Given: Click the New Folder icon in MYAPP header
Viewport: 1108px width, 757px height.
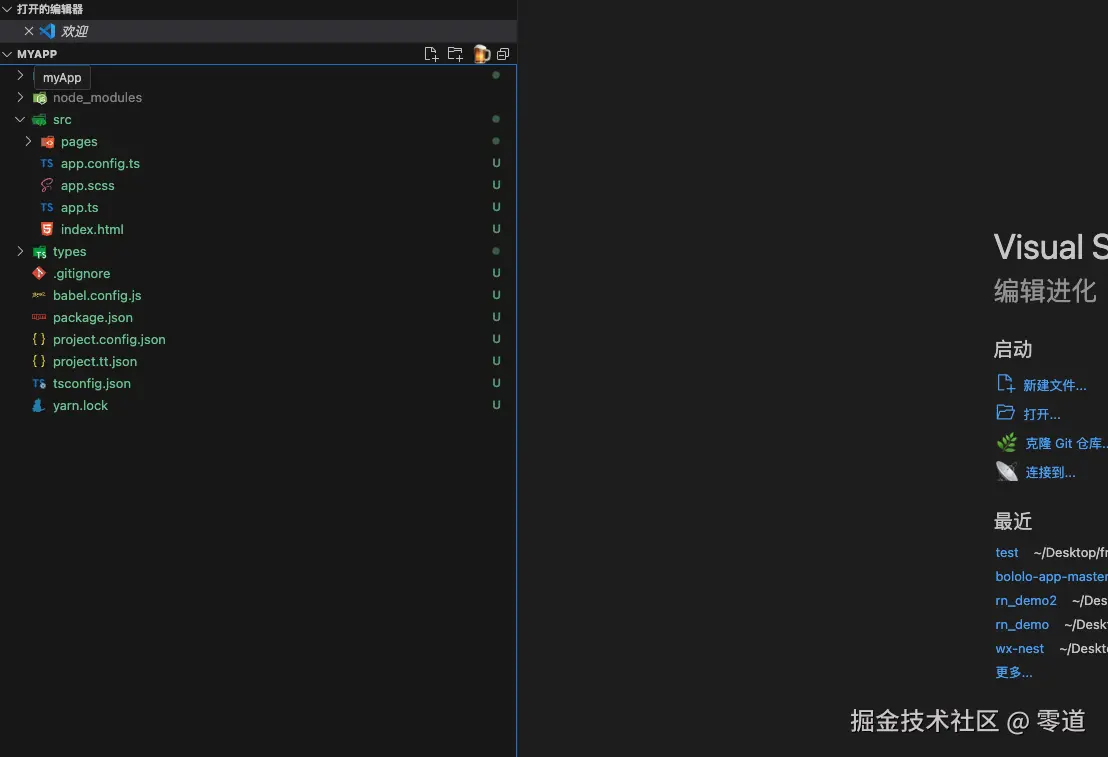Looking at the screenshot, I should click(x=455, y=54).
